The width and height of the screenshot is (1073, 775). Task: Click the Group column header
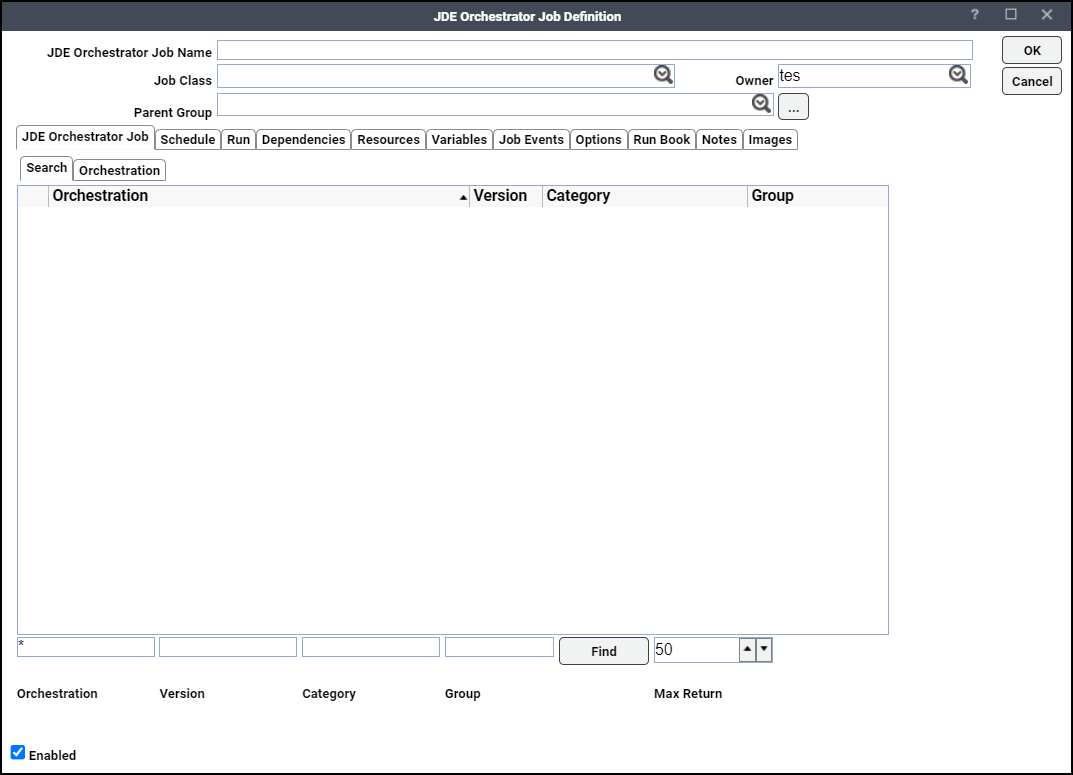[x=818, y=196]
